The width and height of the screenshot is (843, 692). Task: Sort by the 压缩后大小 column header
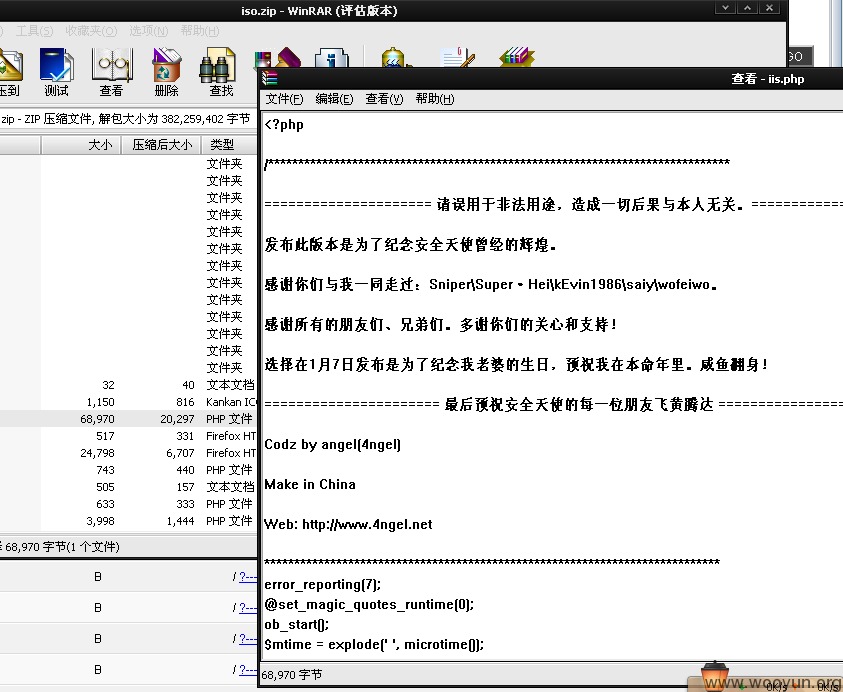click(161, 145)
